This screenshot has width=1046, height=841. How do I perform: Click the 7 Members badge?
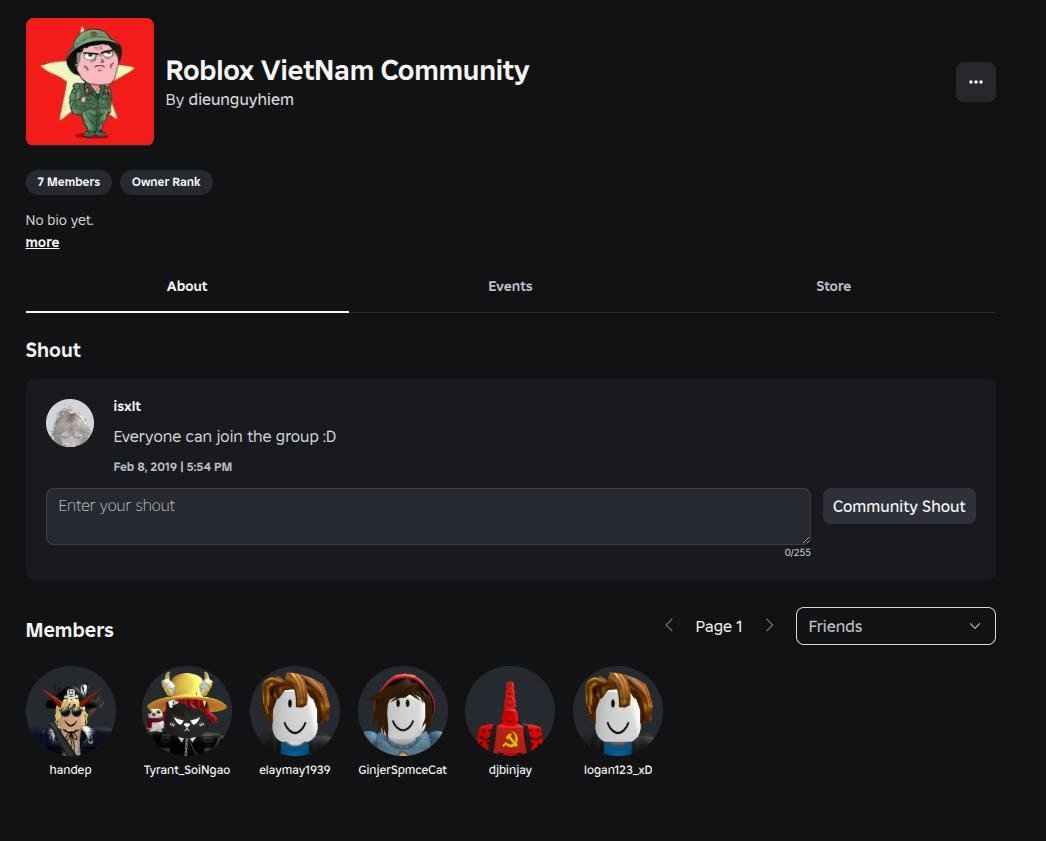[x=69, y=181]
